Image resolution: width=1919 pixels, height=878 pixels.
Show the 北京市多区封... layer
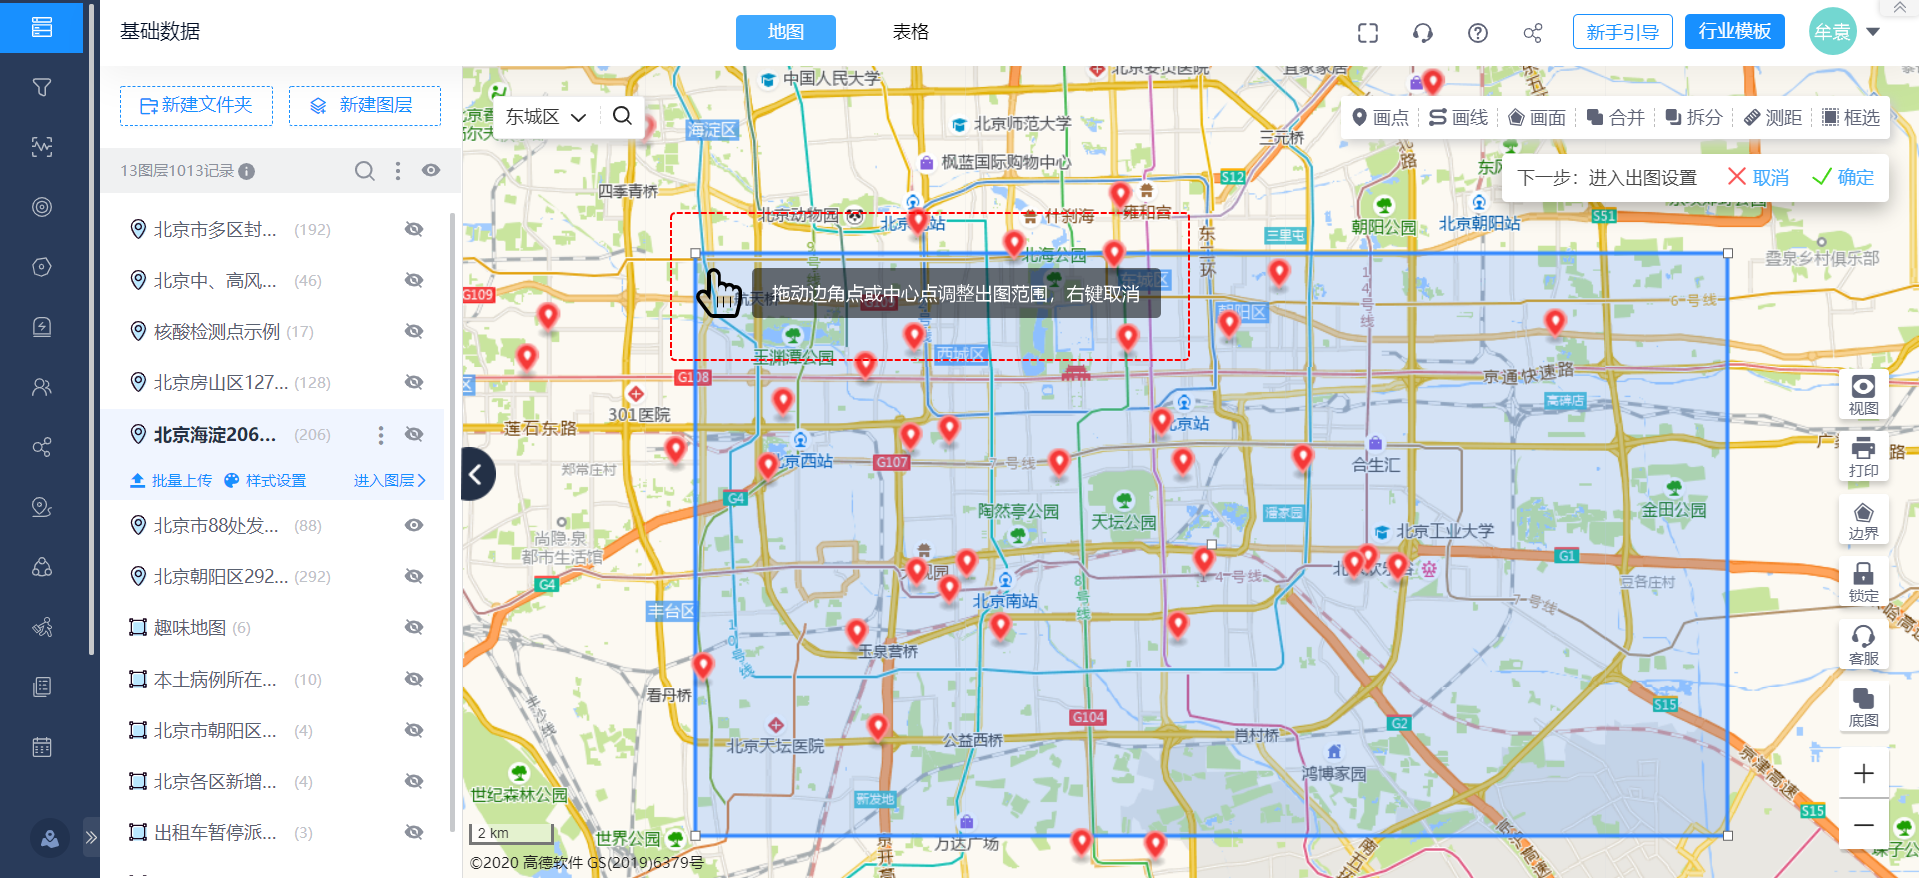tap(414, 229)
